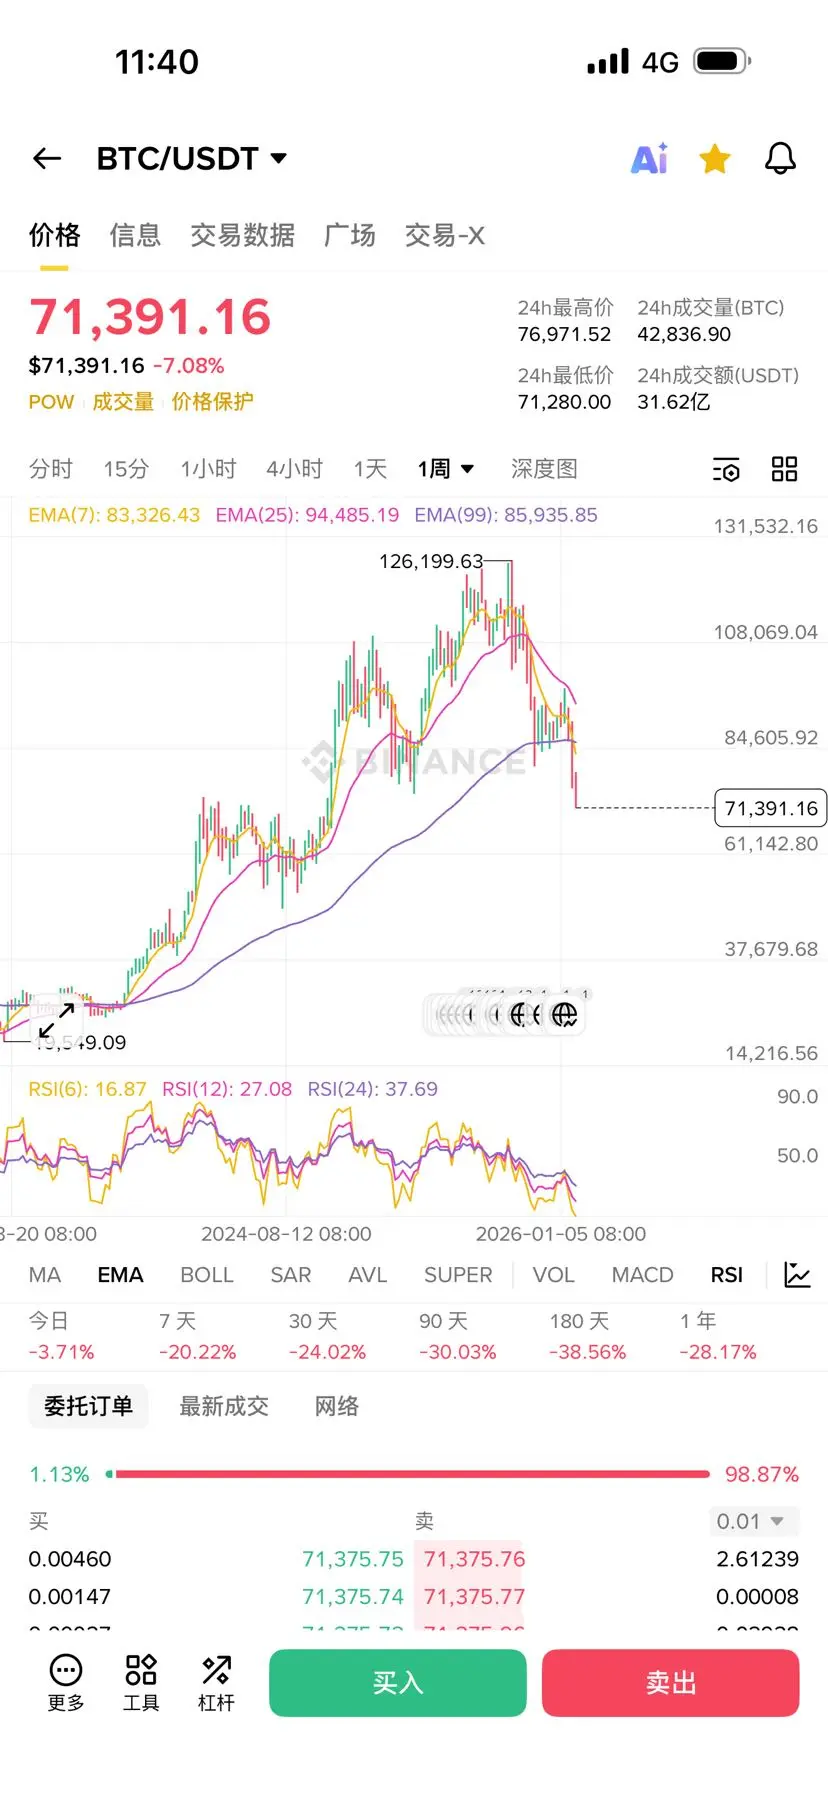Viewport: 828px width, 1800px height.
Task: Expand the BTC/USDT pair selector
Action: point(192,158)
